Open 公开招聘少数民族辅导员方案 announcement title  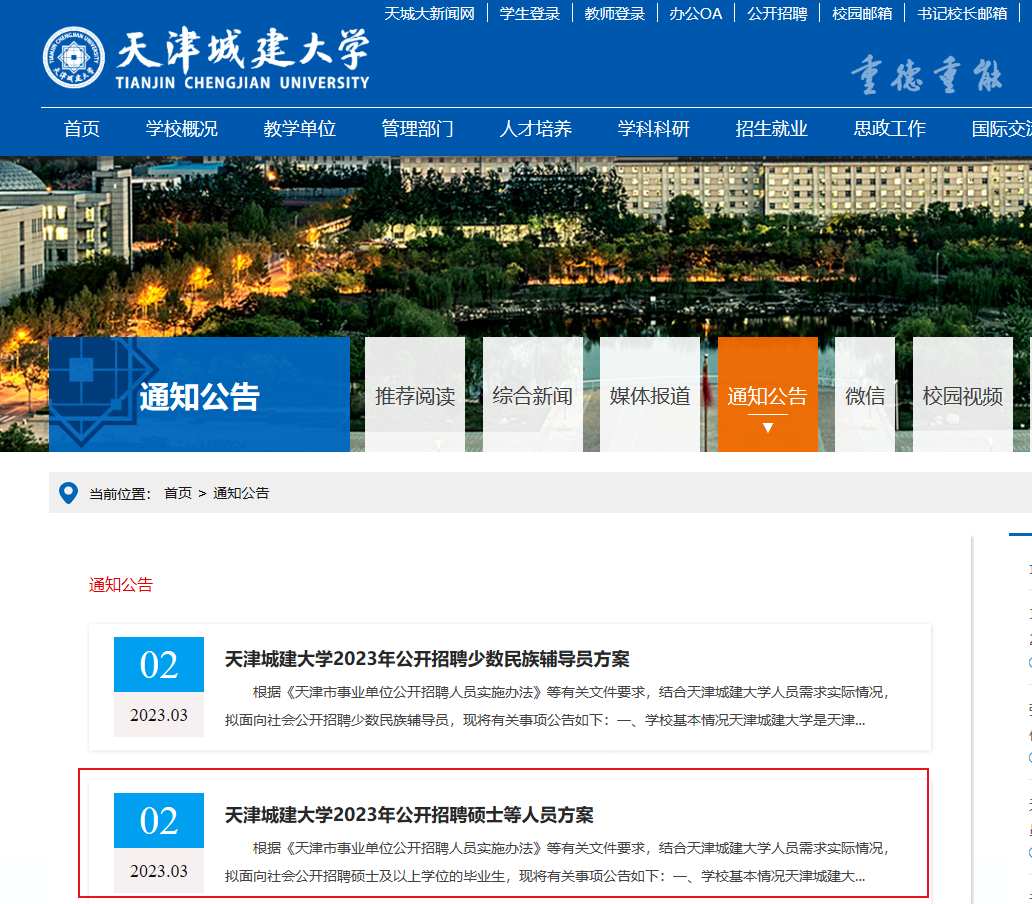(427, 659)
